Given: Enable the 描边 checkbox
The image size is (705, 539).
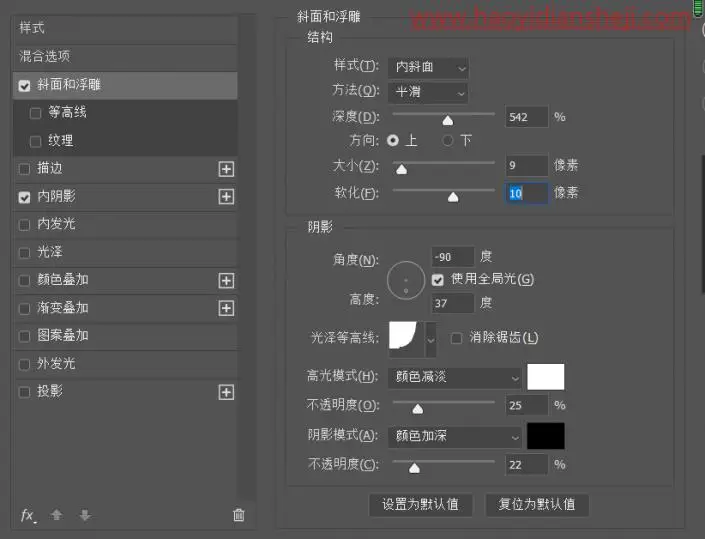Looking at the screenshot, I should click(x=24, y=169).
